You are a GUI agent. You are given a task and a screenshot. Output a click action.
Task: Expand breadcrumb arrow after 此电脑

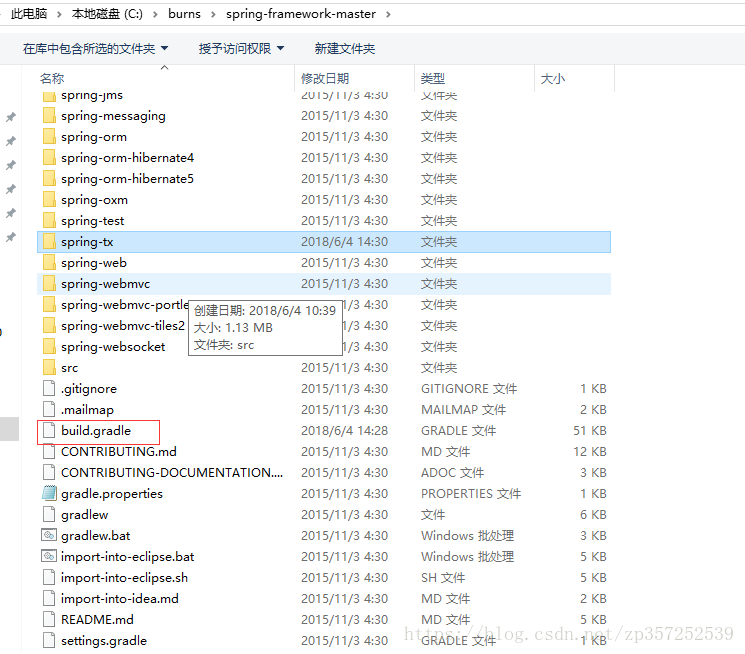click(59, 14)
